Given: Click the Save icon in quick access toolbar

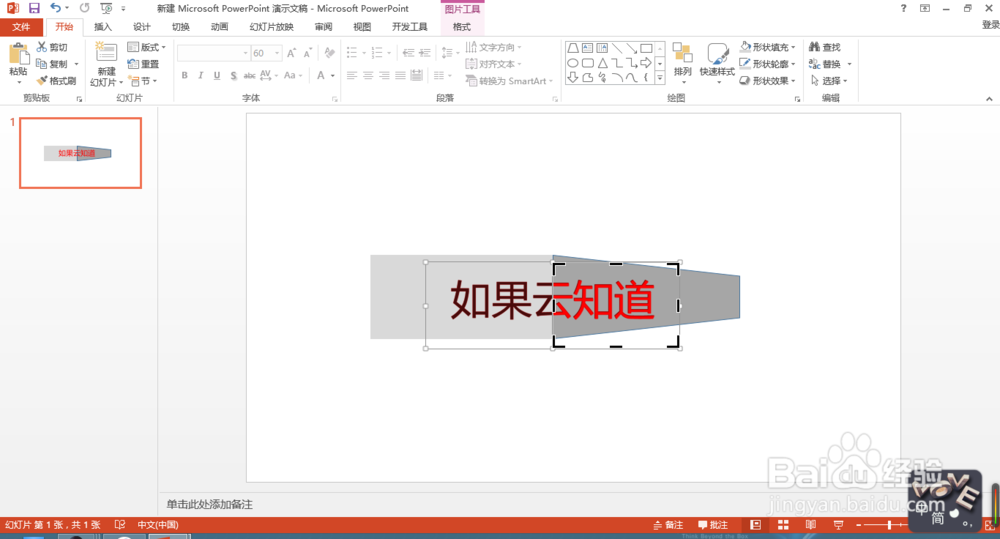Looking at the screenshot, I should (x=34, y=8).
